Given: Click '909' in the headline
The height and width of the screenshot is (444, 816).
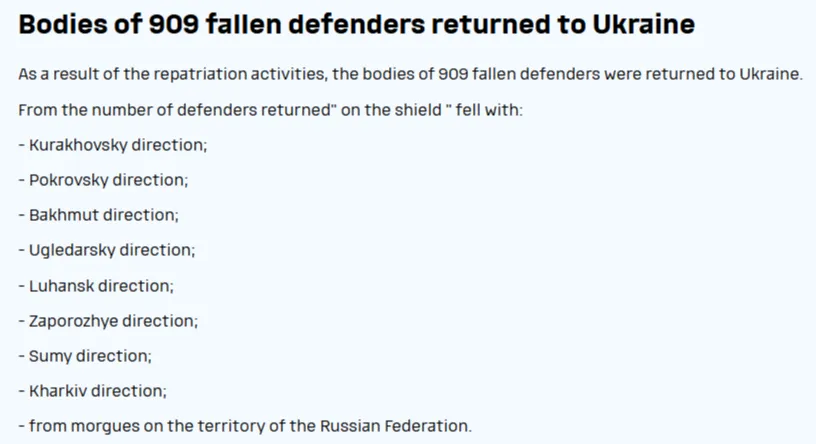Looking at the screenshot, I should pos(174,24).
